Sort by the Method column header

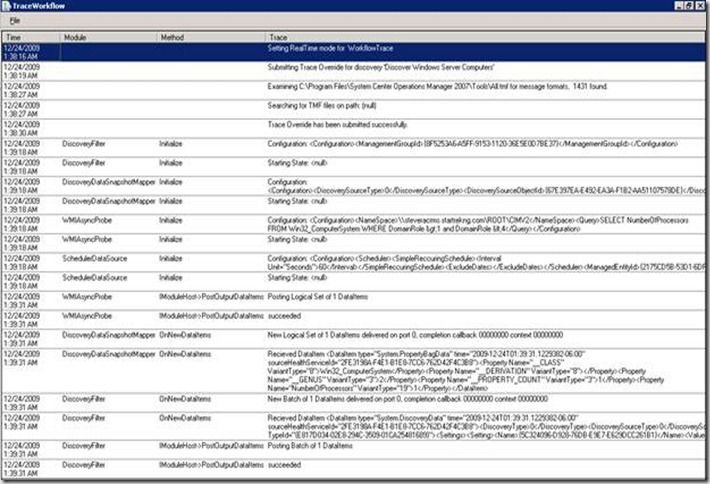click(211, 37)
